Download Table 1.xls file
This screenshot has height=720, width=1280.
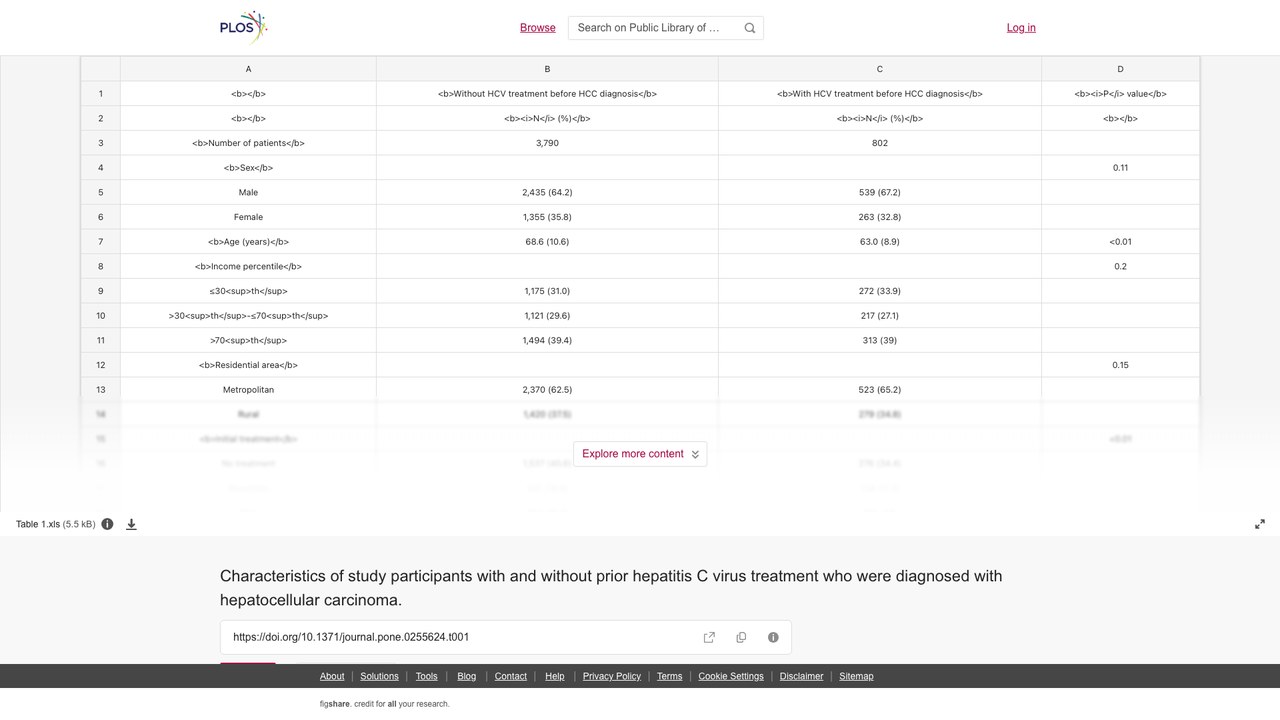point(131,524)
